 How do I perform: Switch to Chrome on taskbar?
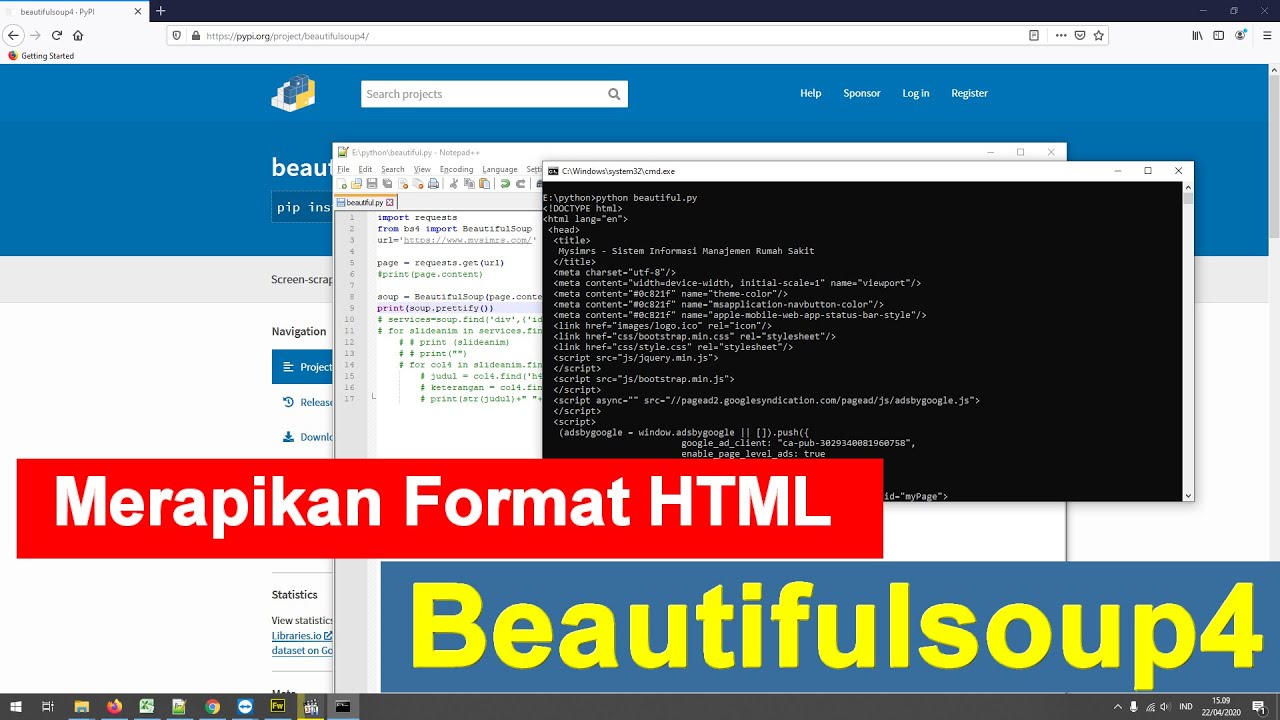(212, 706)
